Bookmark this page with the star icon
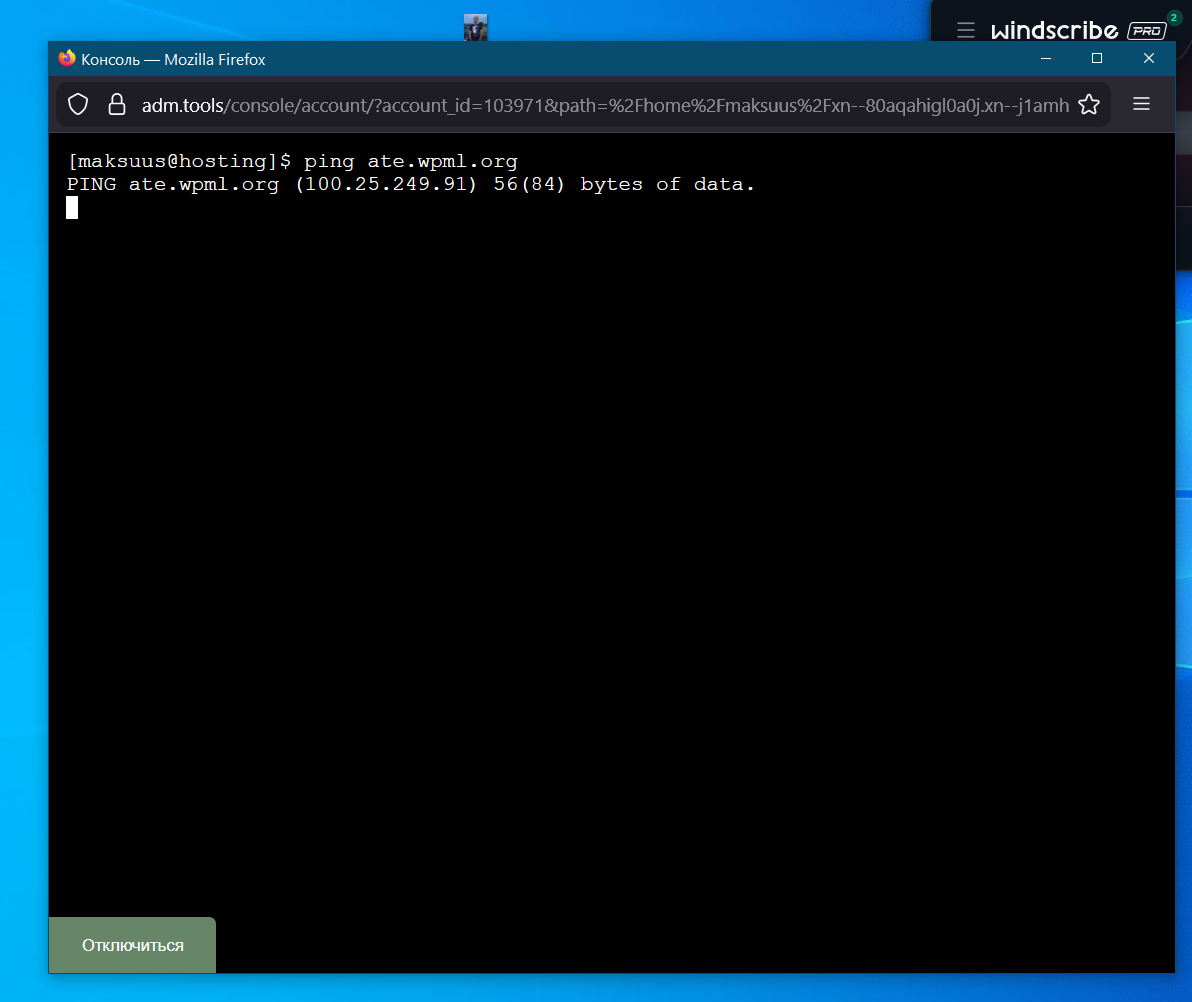The width and height of the screenshot is (1192, 1002). point(1089,104)
